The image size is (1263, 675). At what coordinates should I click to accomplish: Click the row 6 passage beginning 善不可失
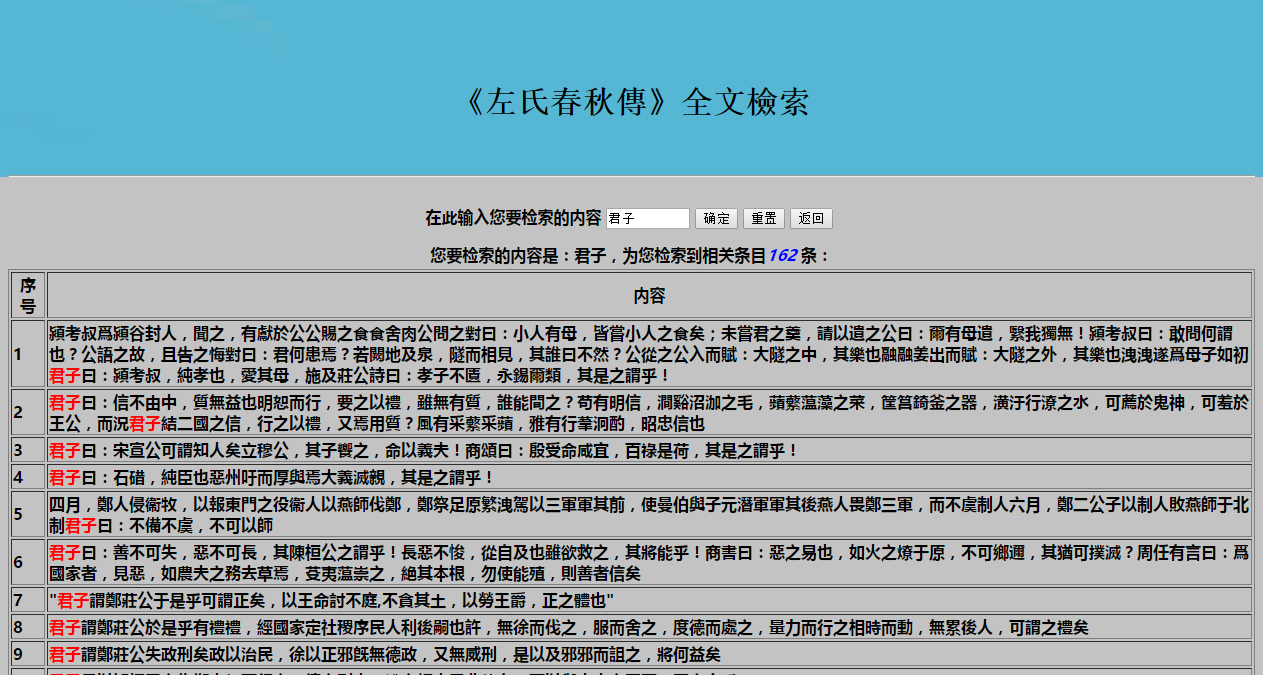click(x=649, y=562)
